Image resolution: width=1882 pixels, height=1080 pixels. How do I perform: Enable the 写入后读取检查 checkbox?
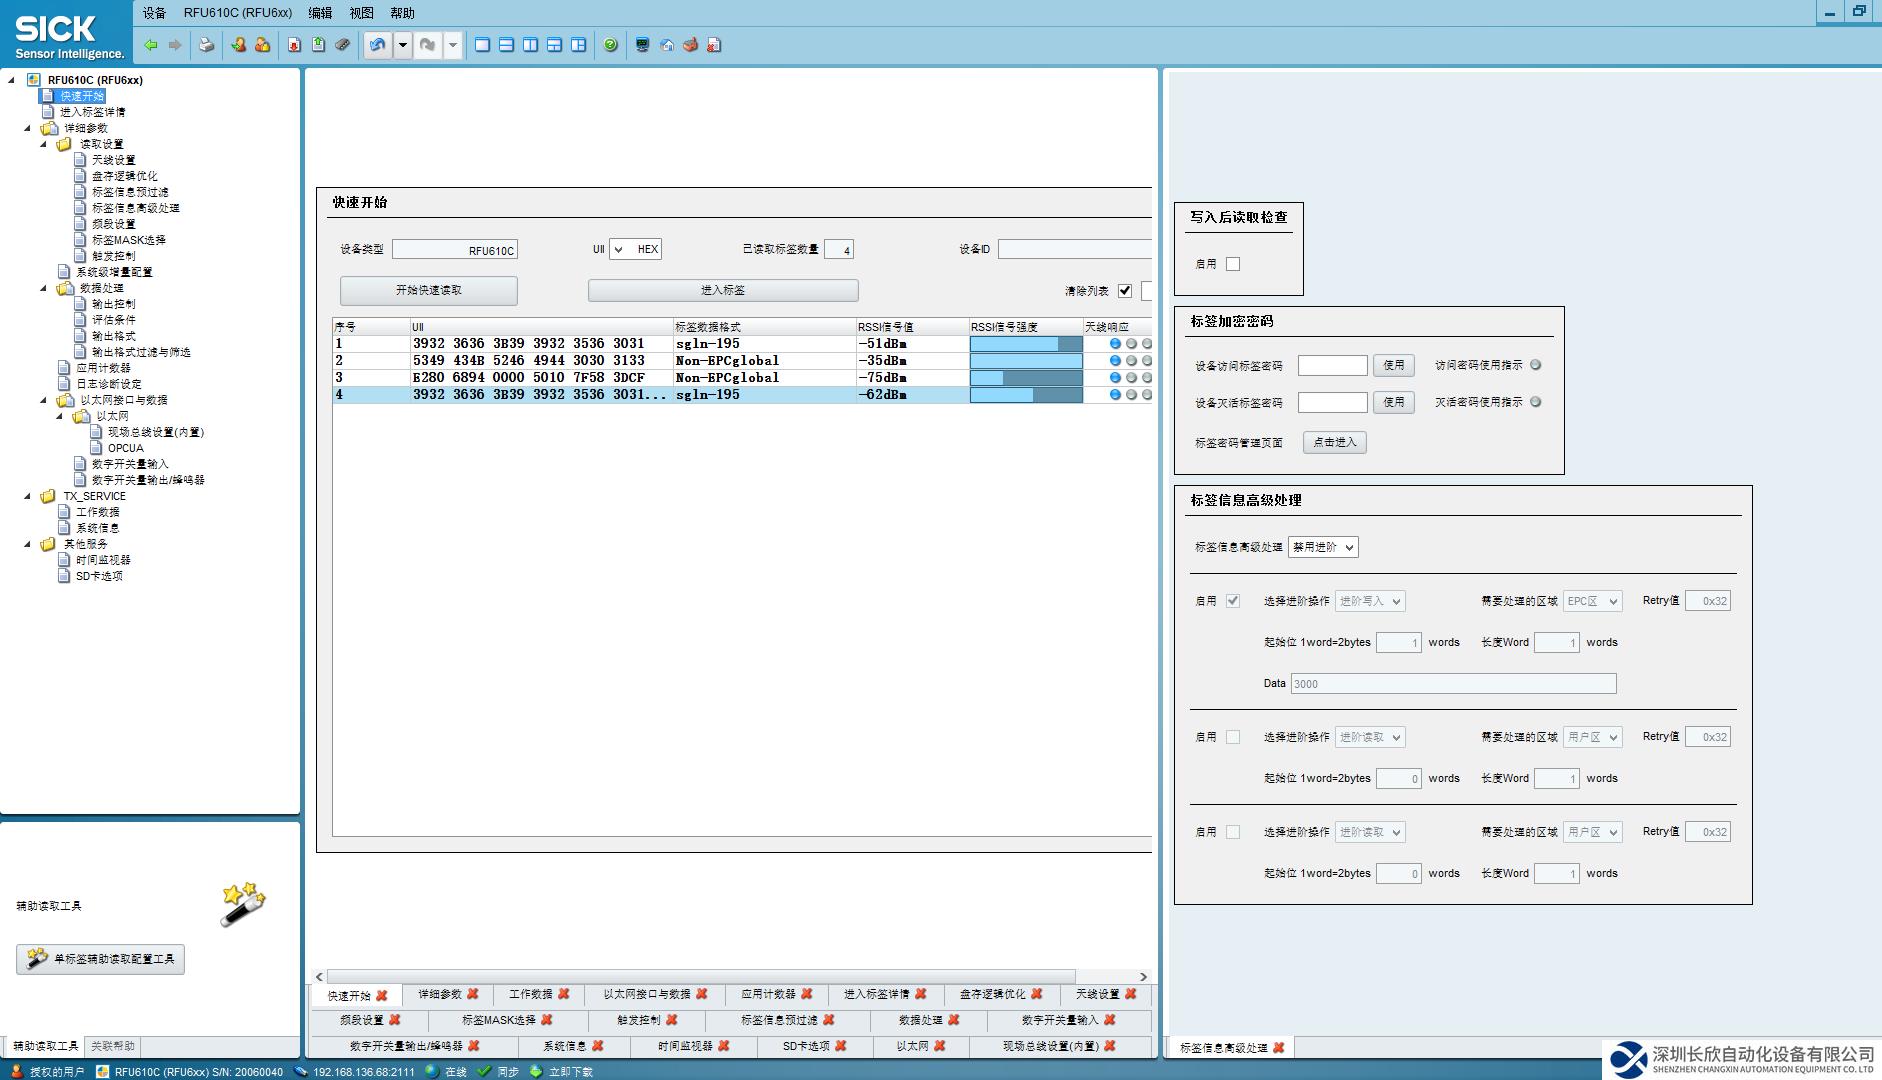1233,264
